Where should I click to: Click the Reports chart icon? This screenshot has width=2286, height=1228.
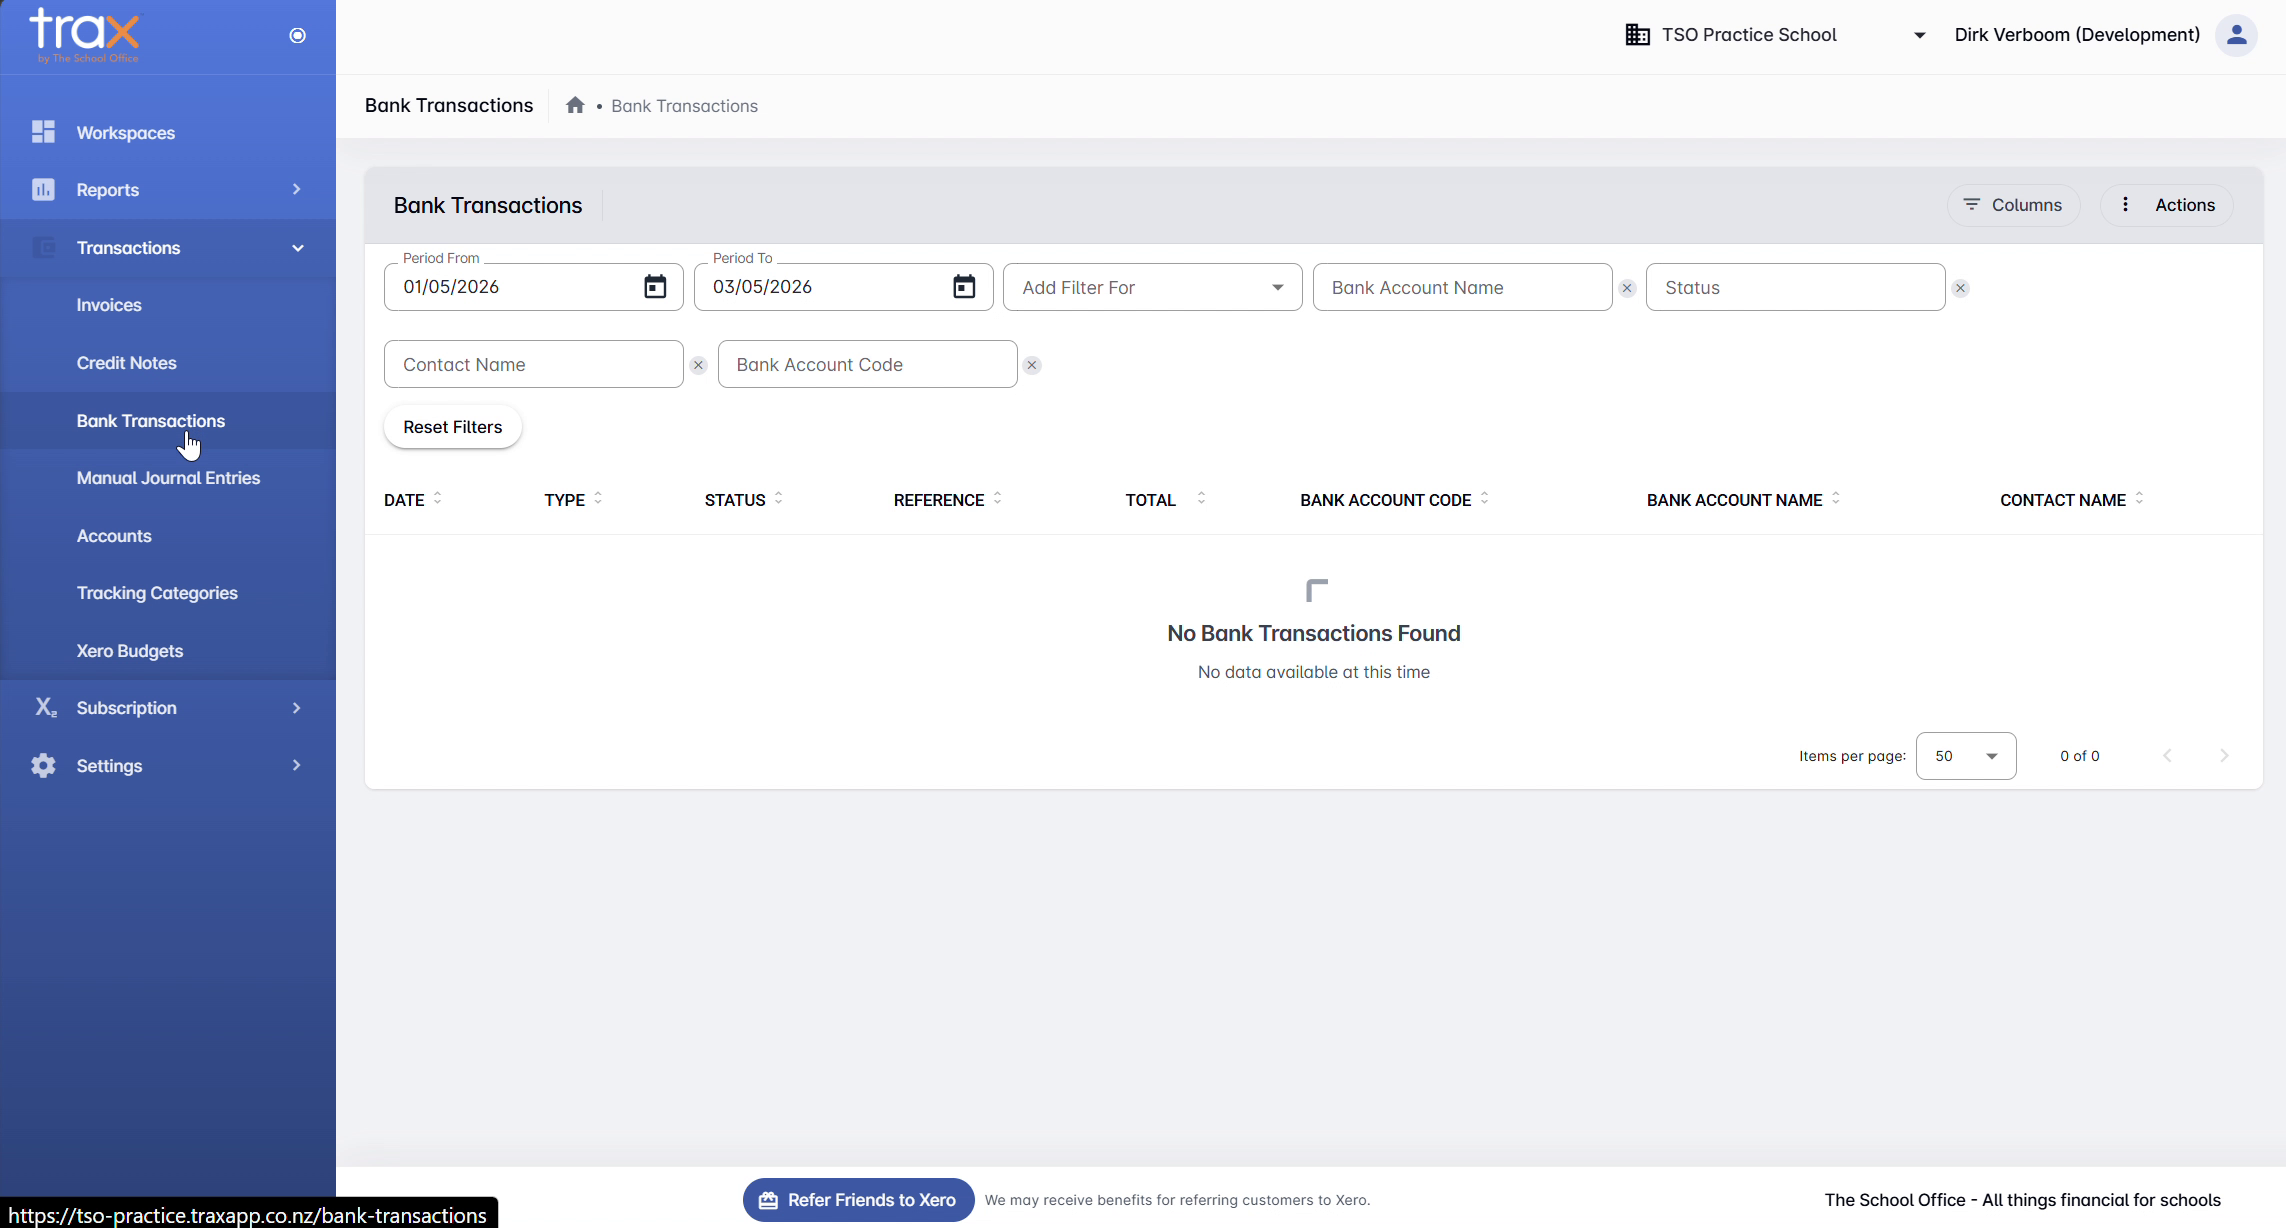point(43,190)
